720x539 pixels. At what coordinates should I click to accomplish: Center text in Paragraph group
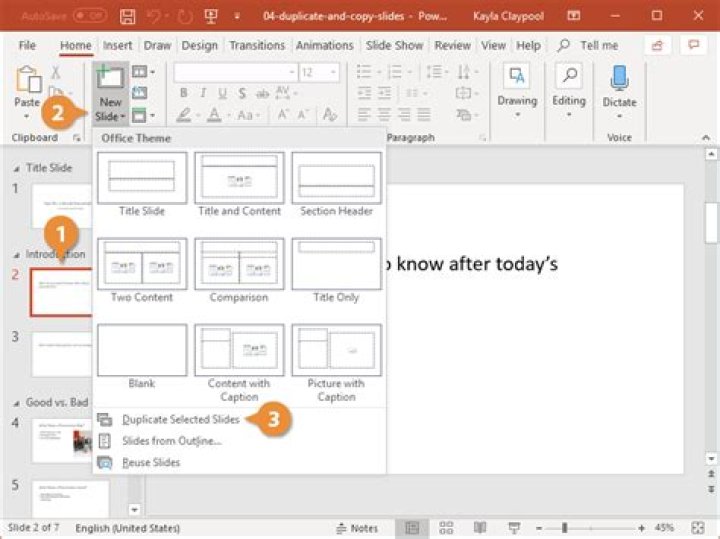(384, 114)
